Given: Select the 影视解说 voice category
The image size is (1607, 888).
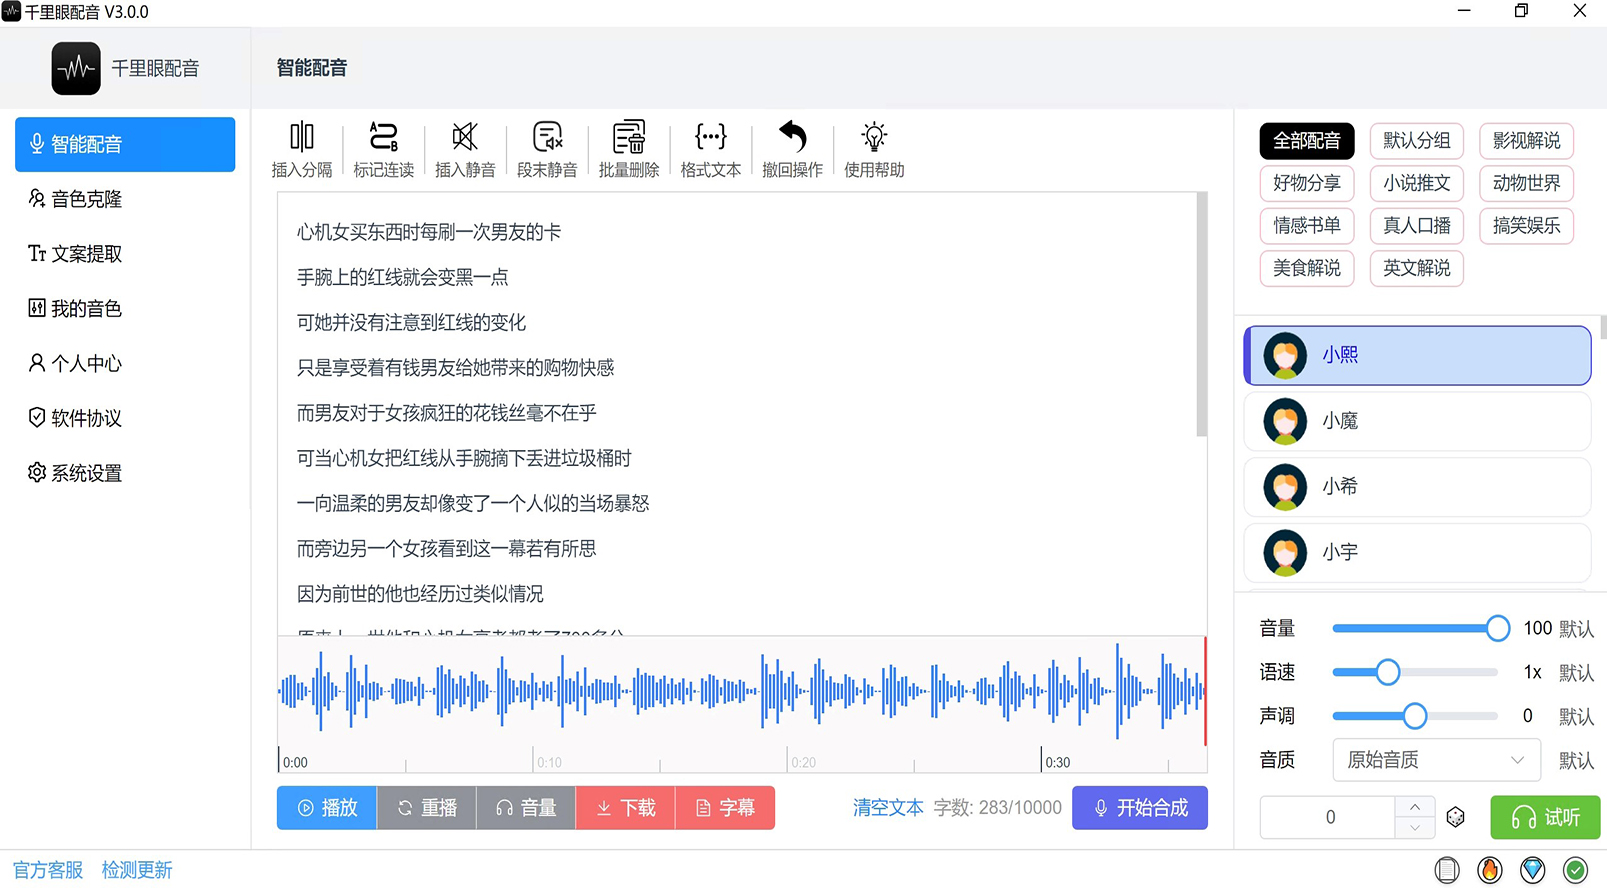Looking at the screenshot, I should (x=1526, y=141).
